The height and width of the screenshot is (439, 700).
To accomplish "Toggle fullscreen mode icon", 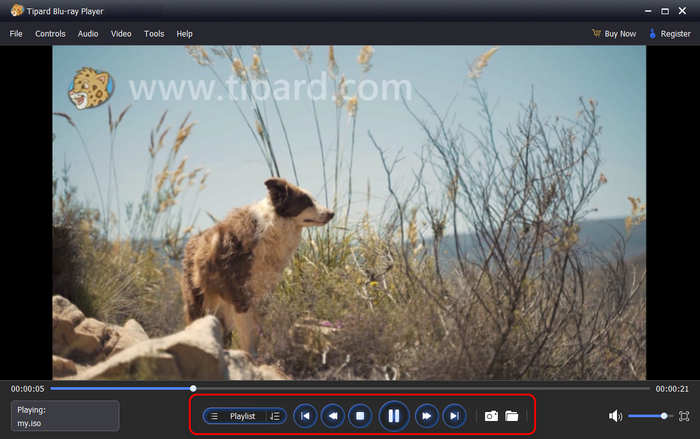I will 683,416.
